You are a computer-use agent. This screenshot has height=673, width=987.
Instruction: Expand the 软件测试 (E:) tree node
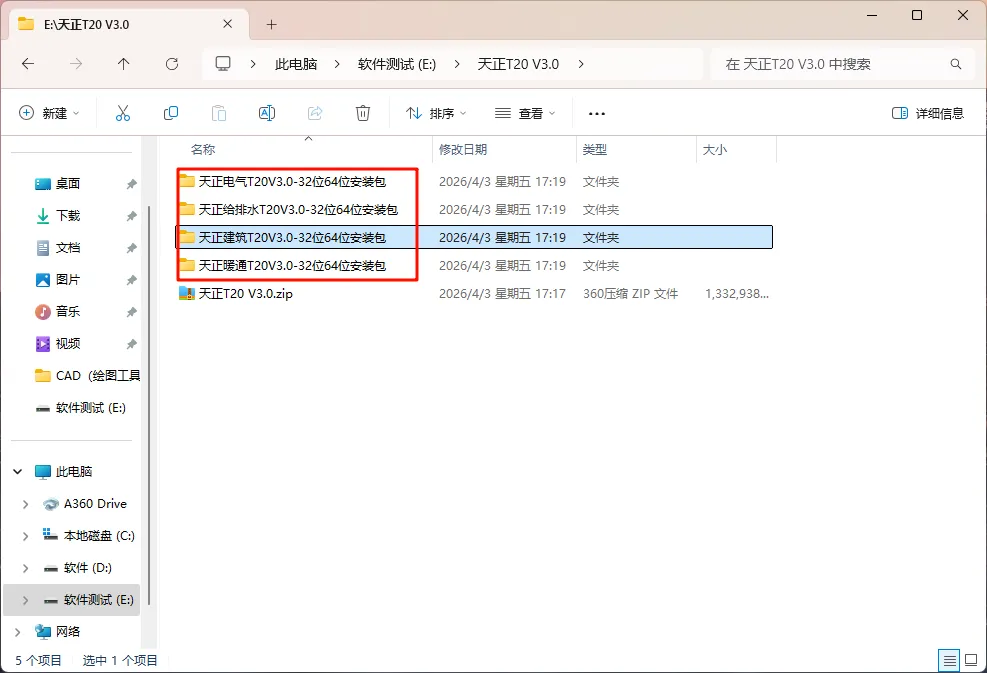(x=25, y=600)
